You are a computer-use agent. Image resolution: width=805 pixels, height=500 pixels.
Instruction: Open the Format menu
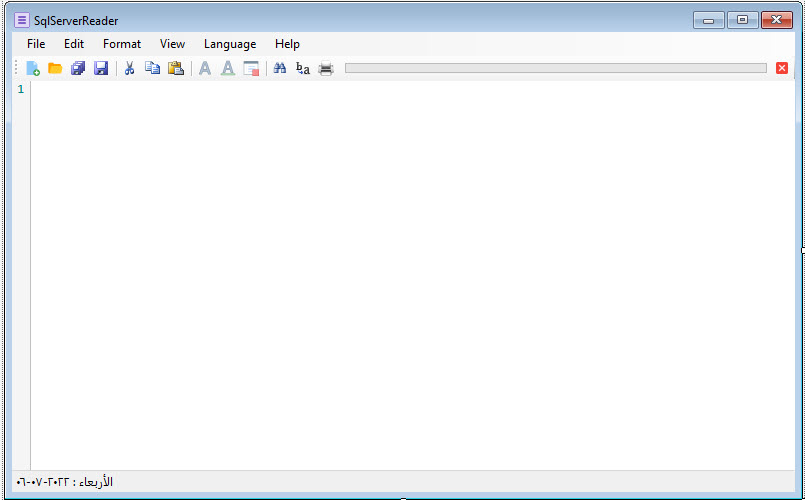pyautogui.click(x=122, y=44)
